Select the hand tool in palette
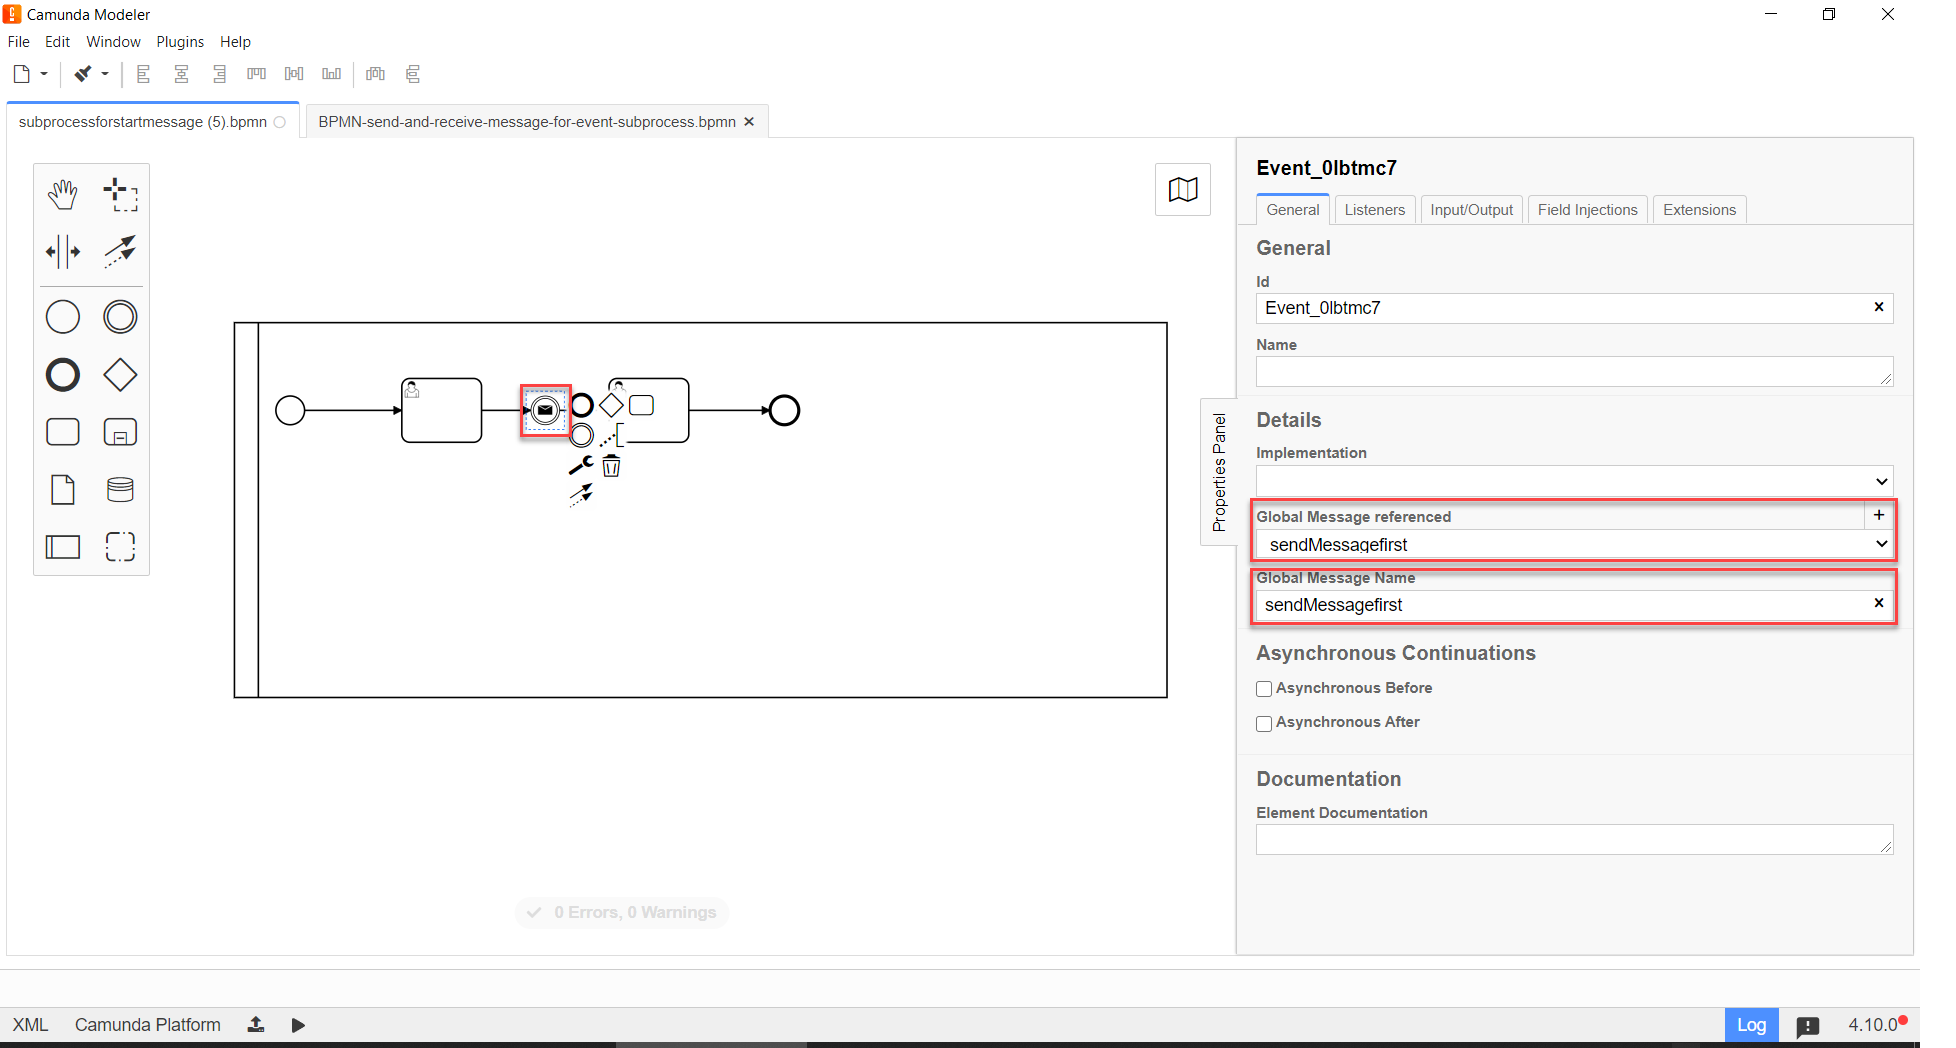This screenshot has width=1956, height=1048. 63,194
